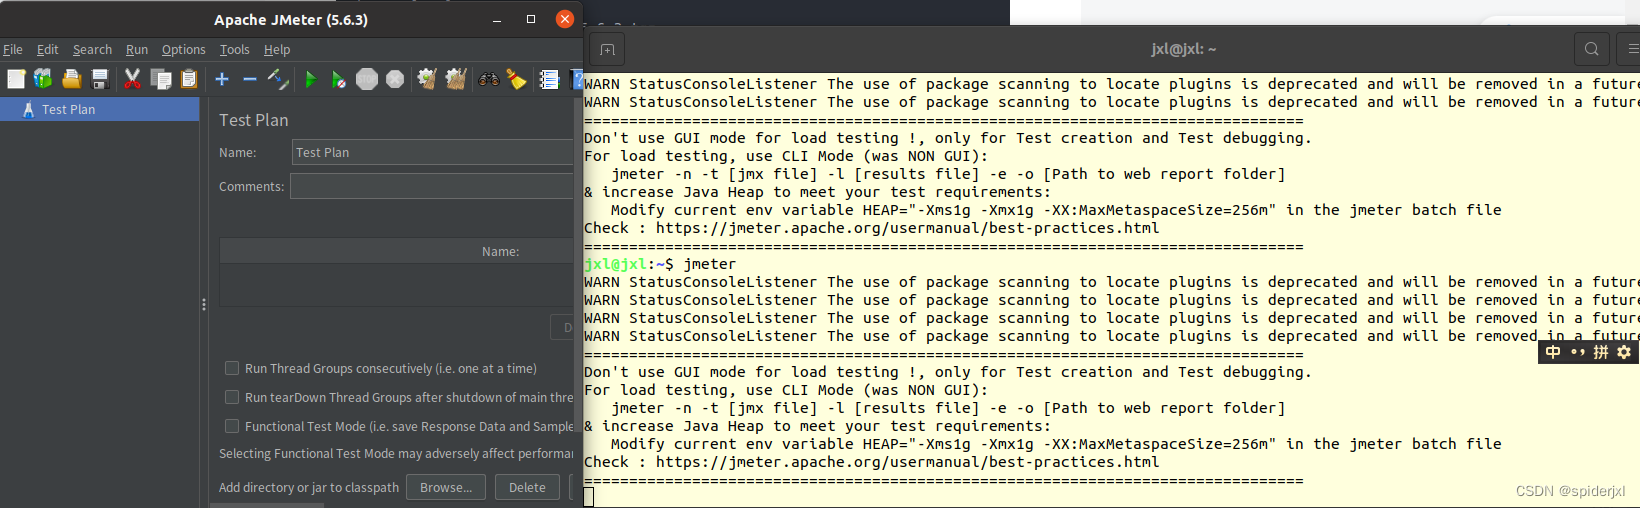Click the Open folder icon in toolbar
This screenshot has height=508, width=1640.
pyautogui.click(x=72, y=79)
